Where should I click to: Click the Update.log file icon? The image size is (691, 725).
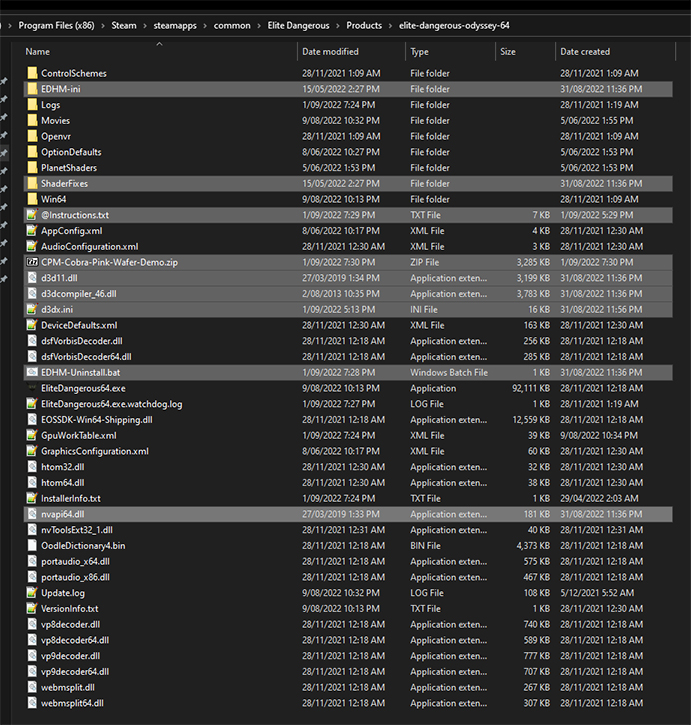click(x=32, y=592)
